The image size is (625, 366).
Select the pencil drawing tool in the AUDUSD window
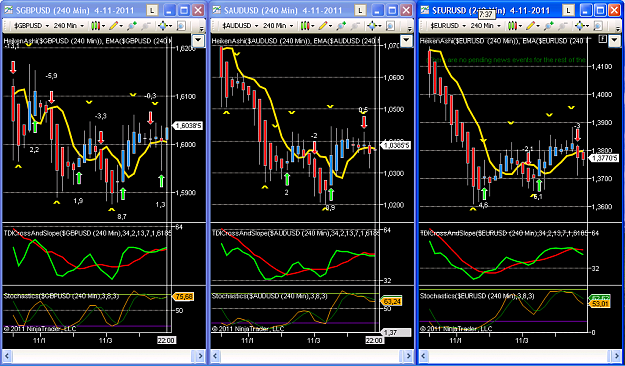tap(324, 26)
